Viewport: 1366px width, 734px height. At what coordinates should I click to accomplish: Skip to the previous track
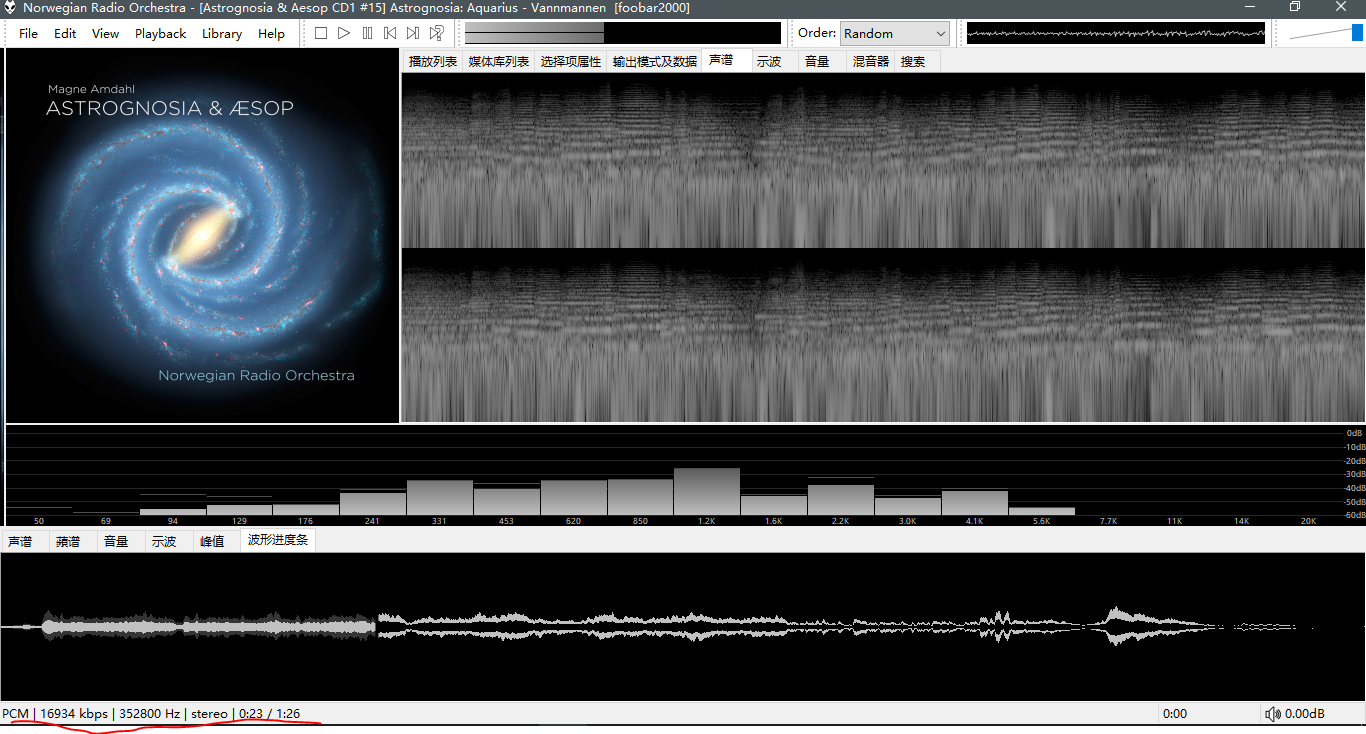coord(390,33)
